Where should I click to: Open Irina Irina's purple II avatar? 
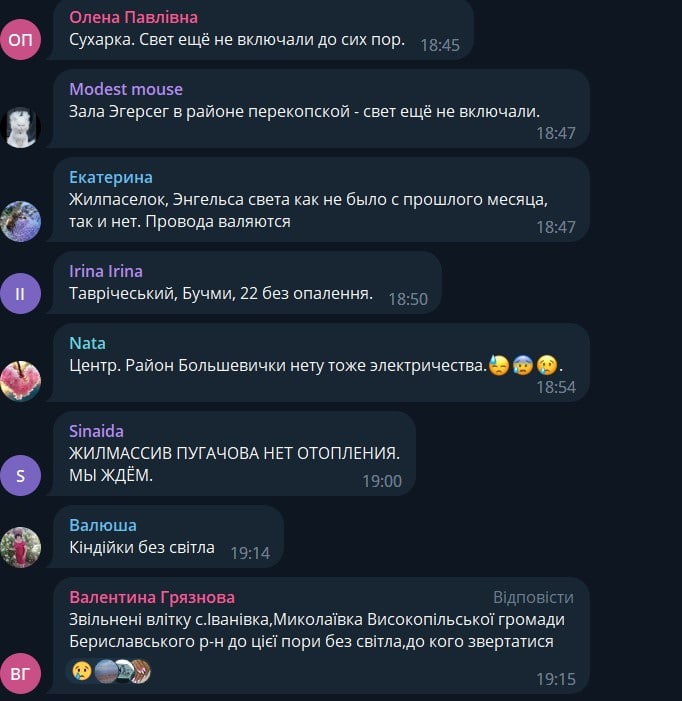pos(21,293)
